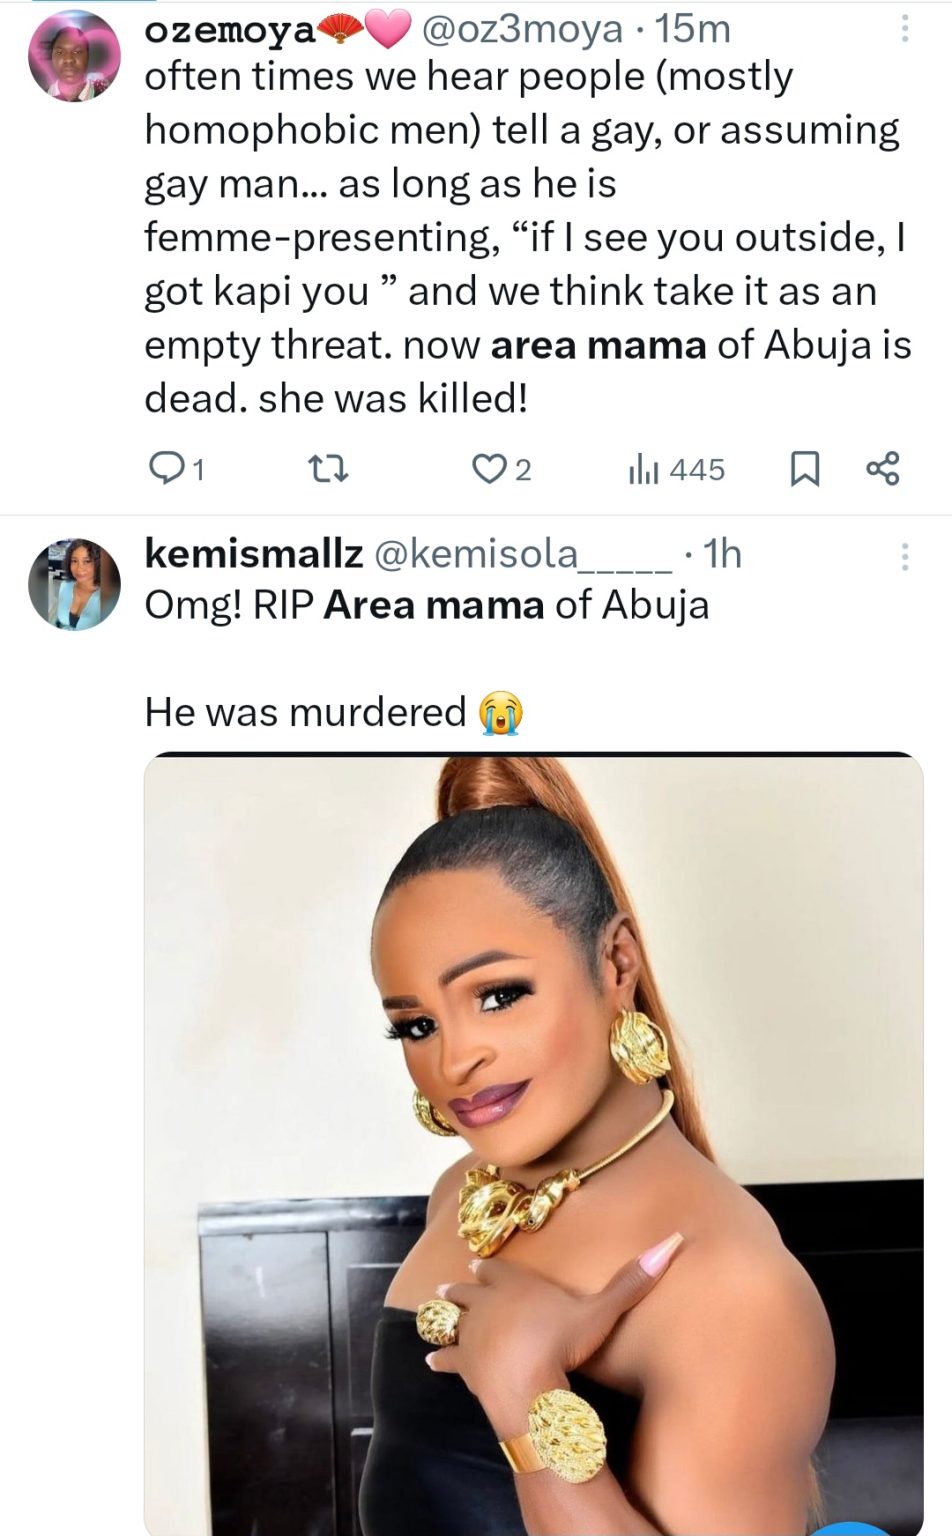Image resolution: width=952 pixels, height=1536 pixels.
Task: Open ozemoya's profile picture
Action: click(74, 57)
